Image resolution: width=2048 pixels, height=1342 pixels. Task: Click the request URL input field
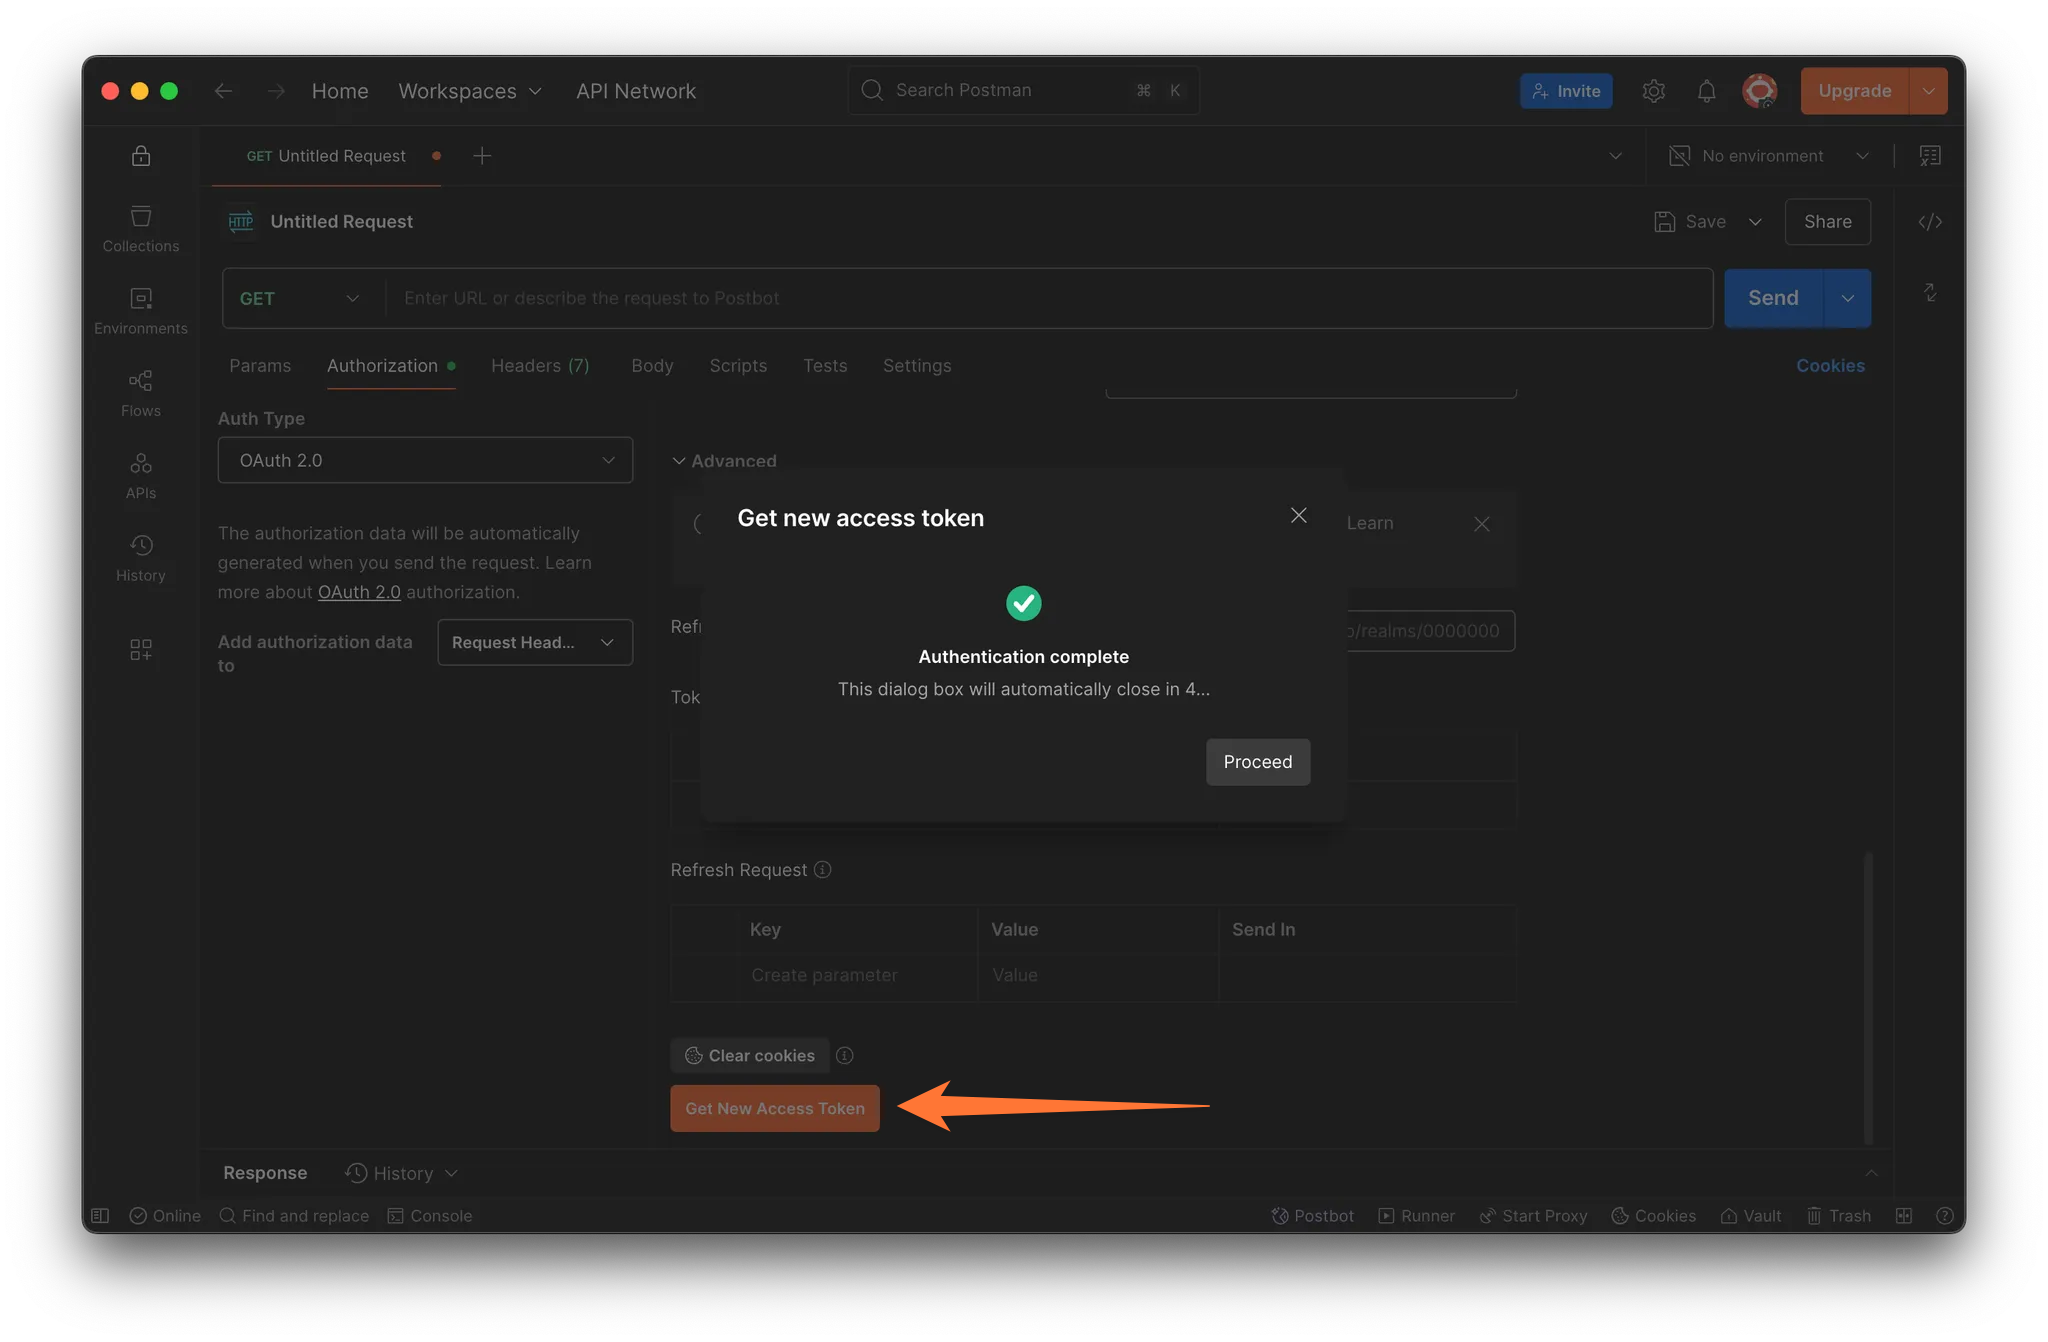pos(1049,298)
